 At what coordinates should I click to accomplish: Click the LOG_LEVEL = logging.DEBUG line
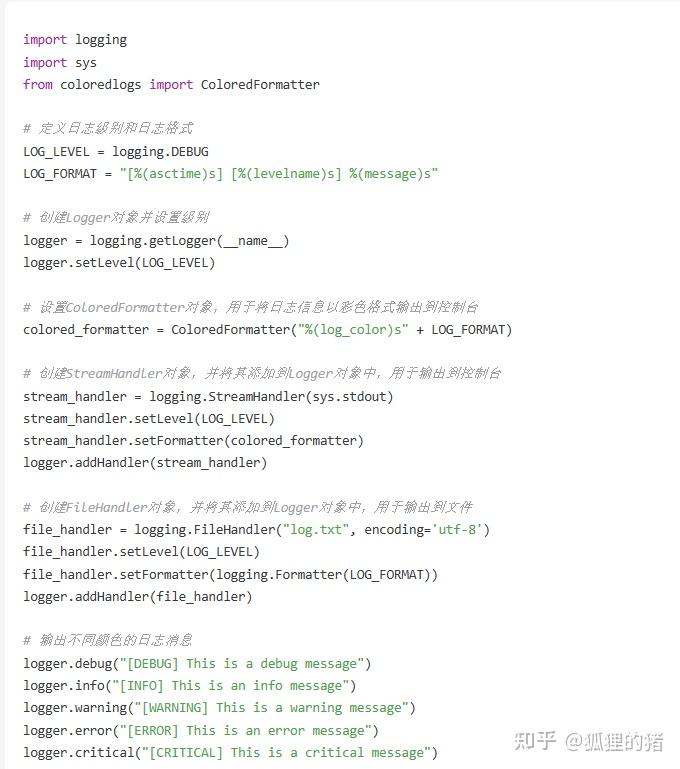click(116, 152)
